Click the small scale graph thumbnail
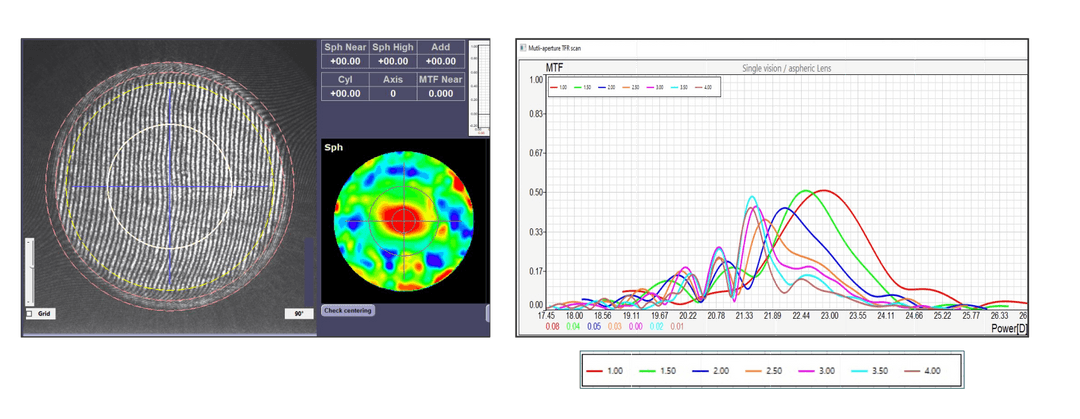Image resolution: width=1080 pixels, height=419 pixels. [479, 88]
